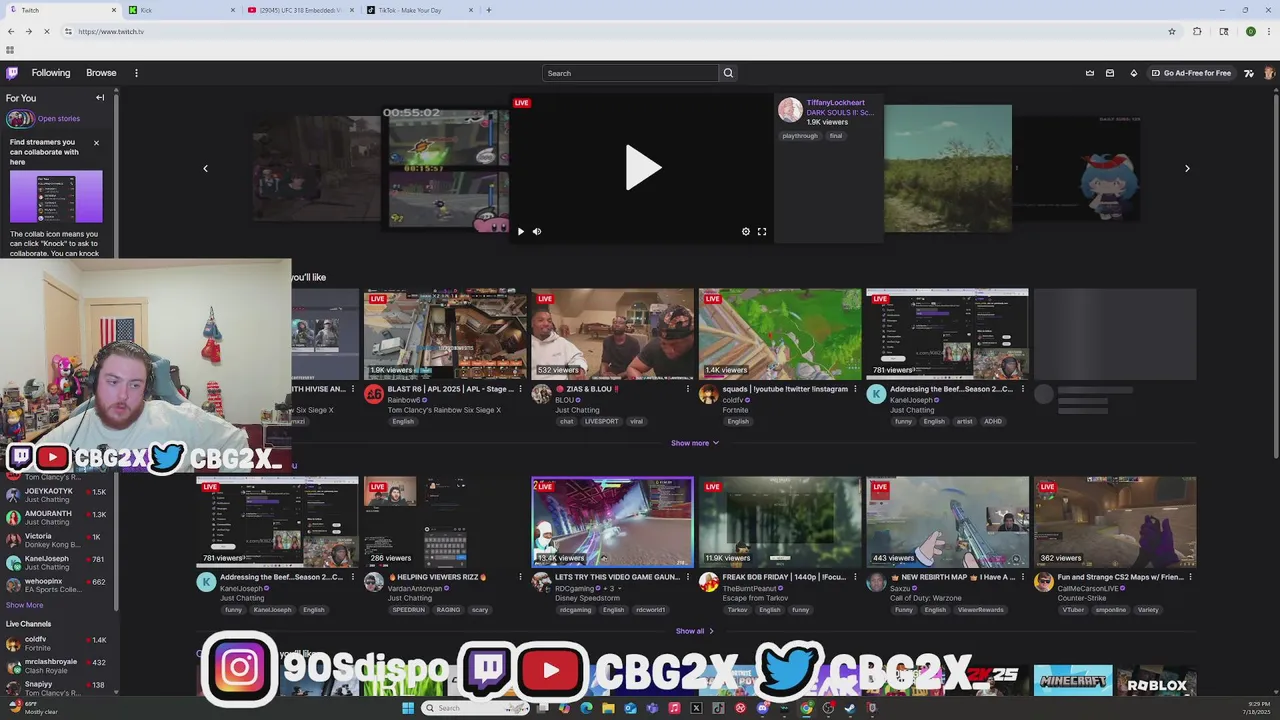Open the user profile avatar menu

pos(1269,73)
